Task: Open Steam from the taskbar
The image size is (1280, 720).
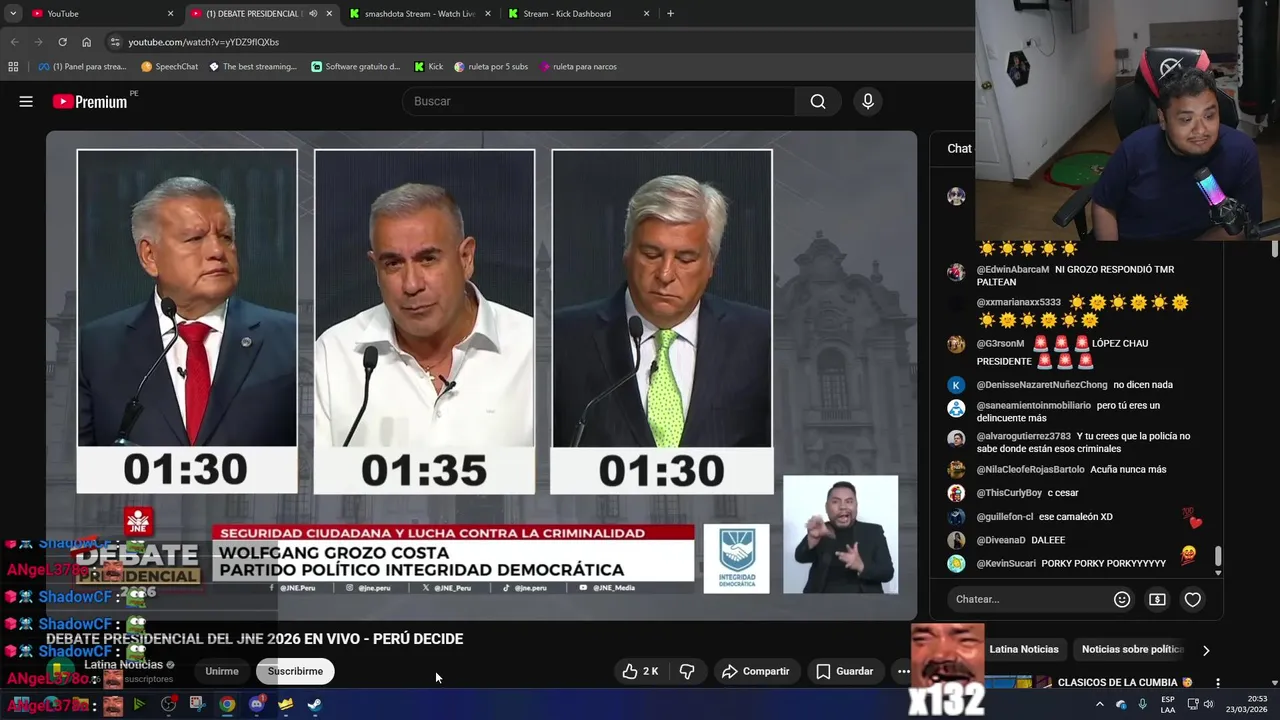Action: pos(314,704)
